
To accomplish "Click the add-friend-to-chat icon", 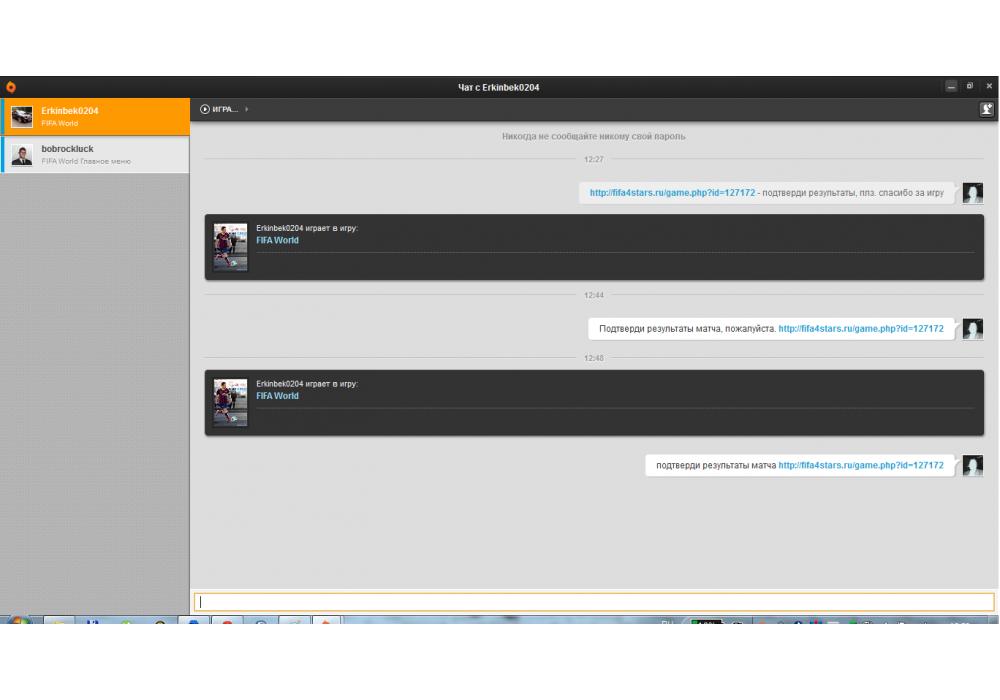I will pyautogui.click(x=986, y=109).
